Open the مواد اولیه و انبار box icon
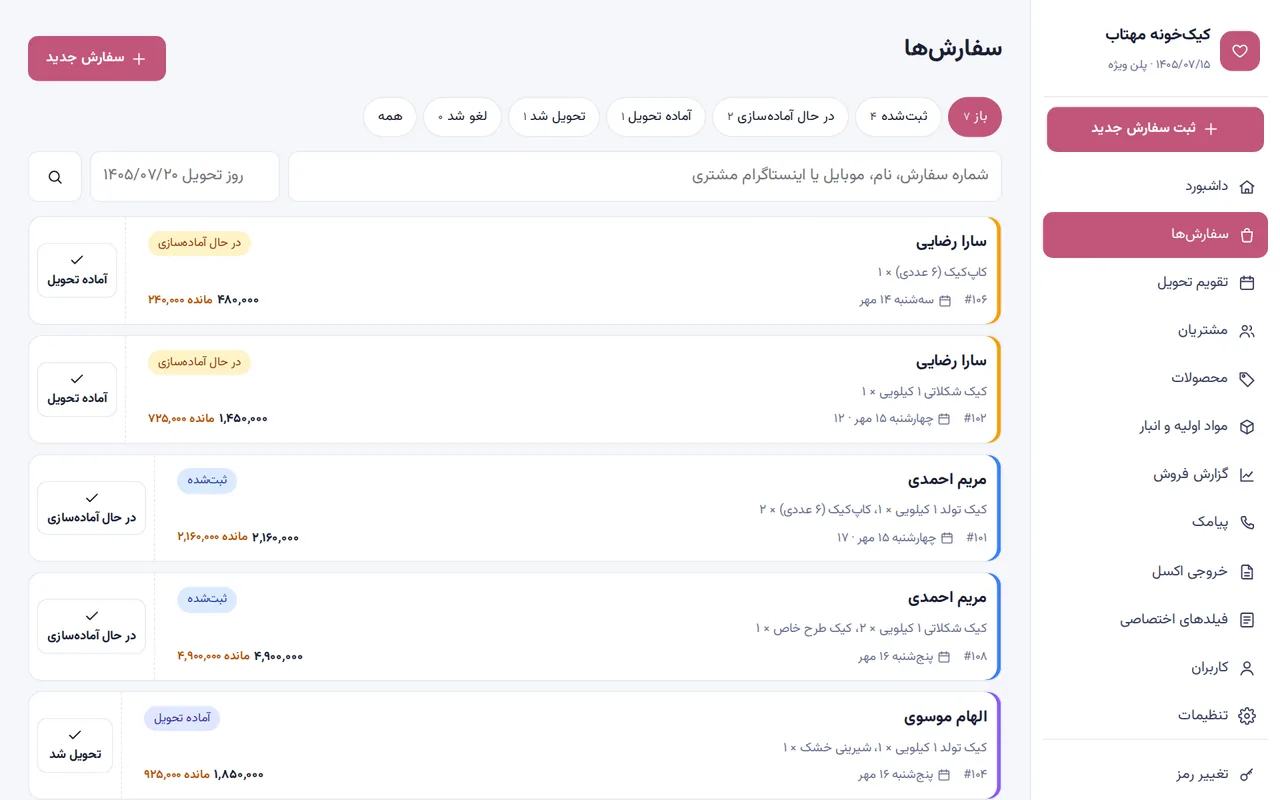This screenshot has width=1280, height=800. coord(1246,427)
